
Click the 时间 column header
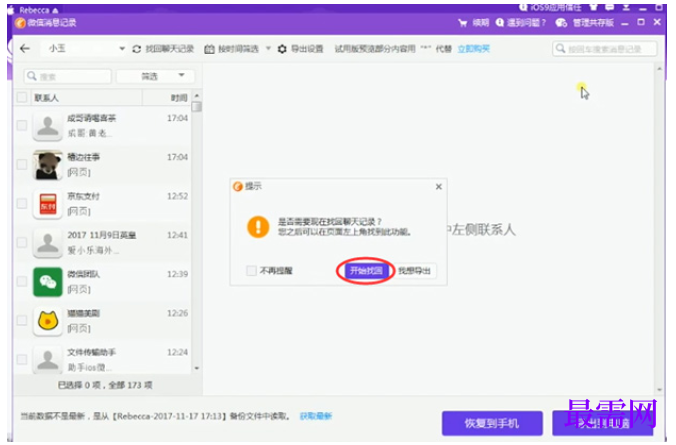click(179, 98)
